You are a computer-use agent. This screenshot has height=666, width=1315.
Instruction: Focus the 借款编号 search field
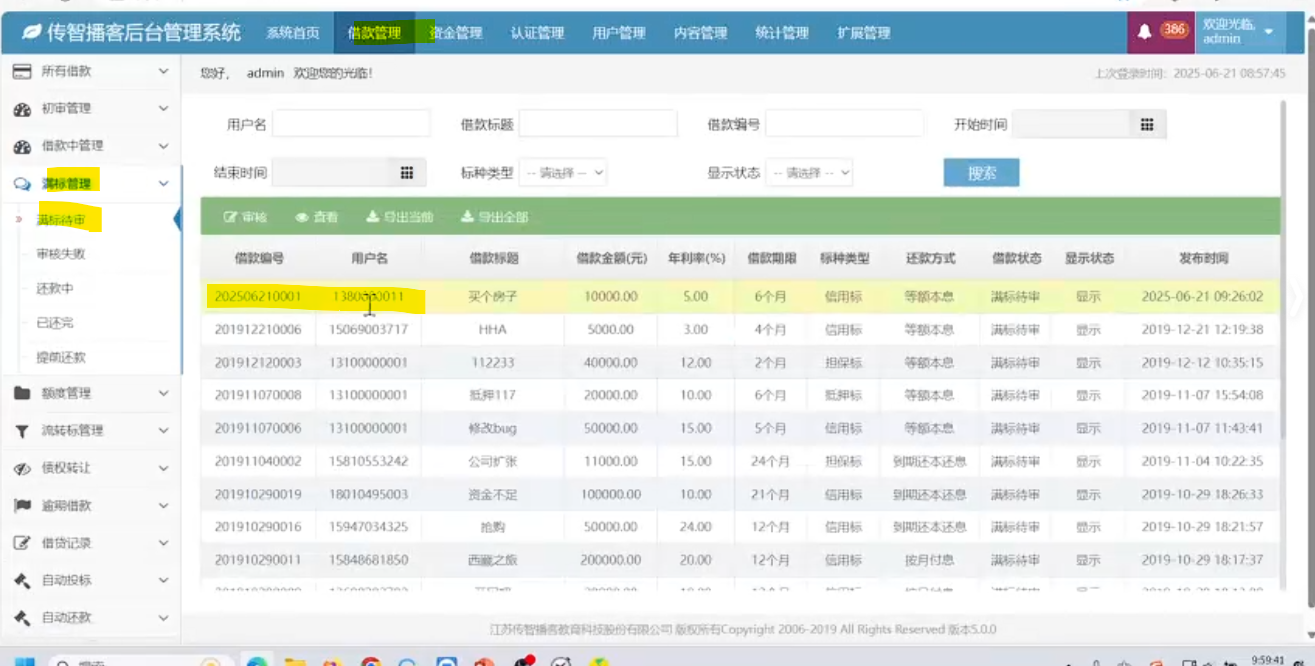pyautogui.click(x=844, y=124)
